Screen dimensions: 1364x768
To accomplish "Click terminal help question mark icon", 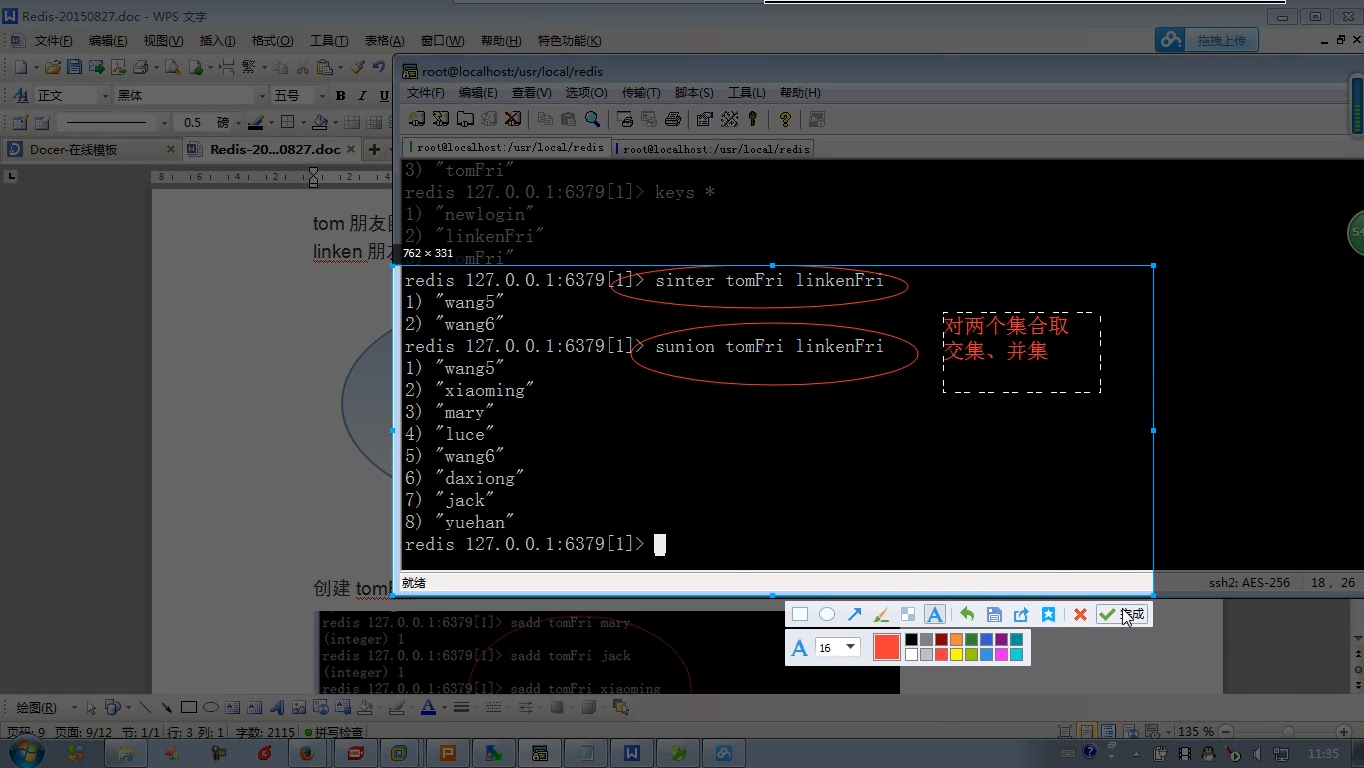I will (x=785, y=119).
